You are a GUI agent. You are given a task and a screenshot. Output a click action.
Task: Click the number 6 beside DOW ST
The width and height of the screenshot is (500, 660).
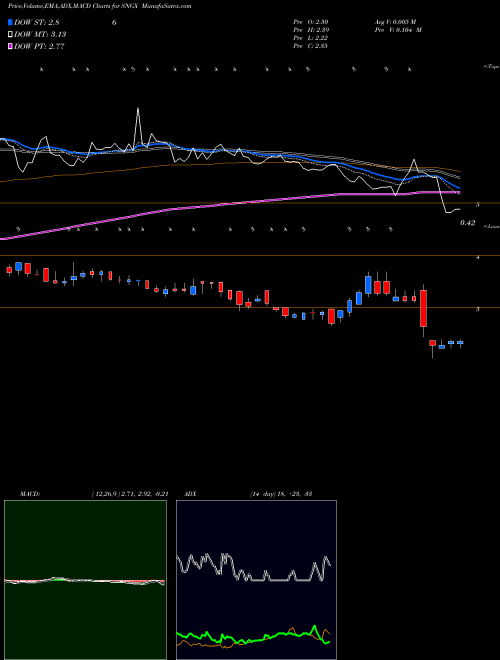point(114,22)
